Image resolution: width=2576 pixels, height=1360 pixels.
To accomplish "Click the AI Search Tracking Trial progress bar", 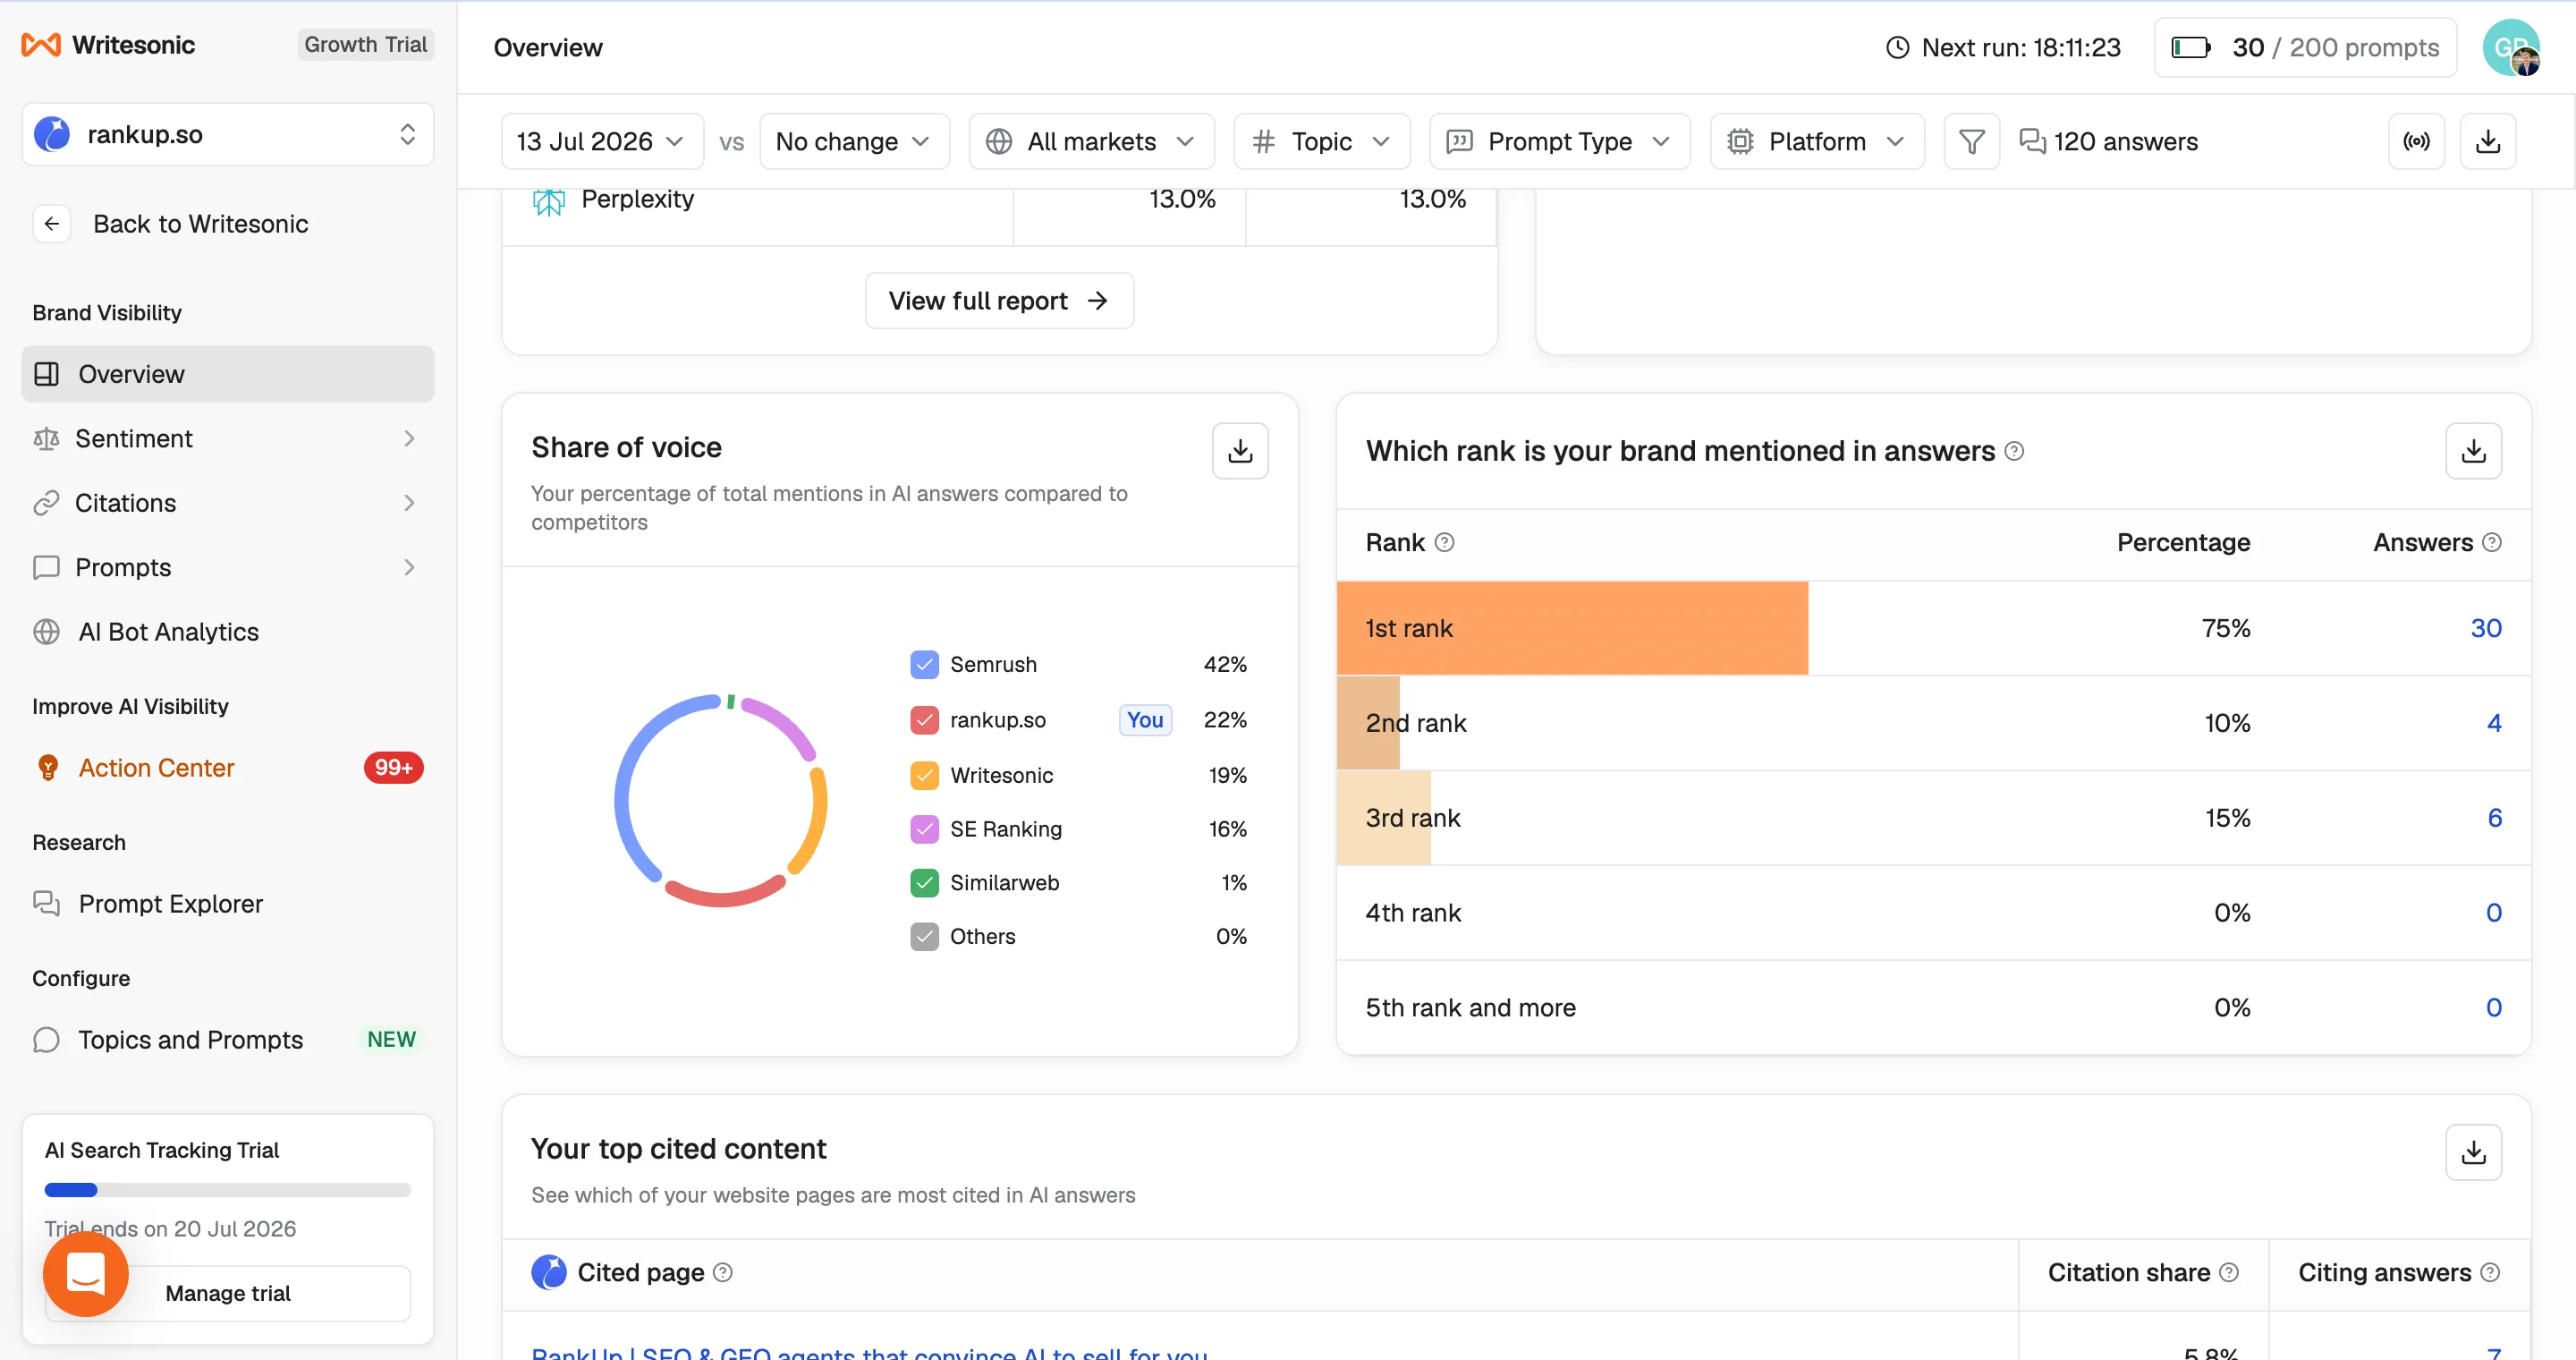I will [228, 1190].
